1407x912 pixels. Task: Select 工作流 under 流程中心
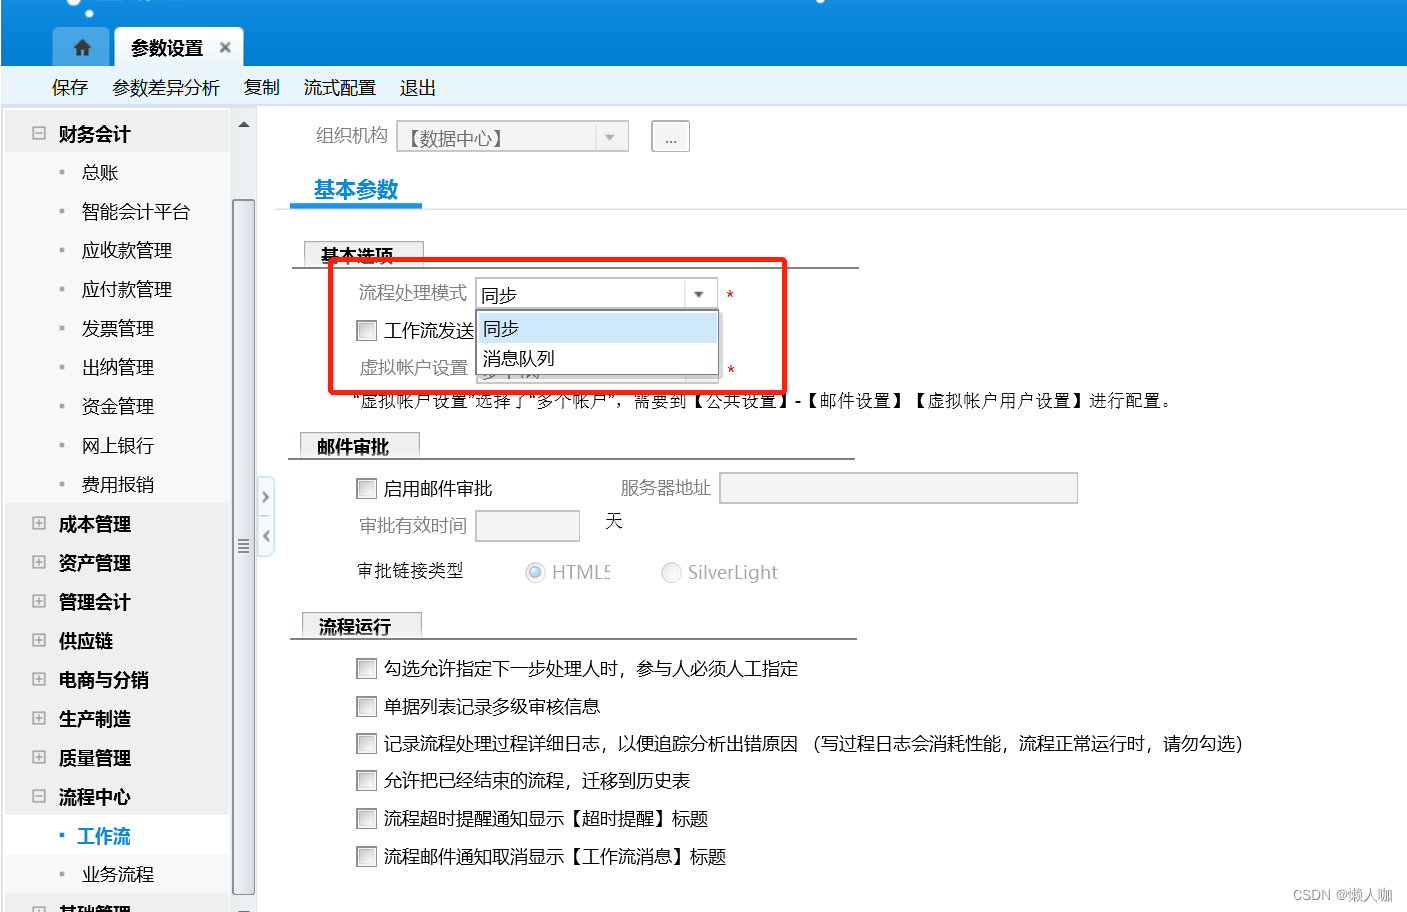(x=104, y=836)
